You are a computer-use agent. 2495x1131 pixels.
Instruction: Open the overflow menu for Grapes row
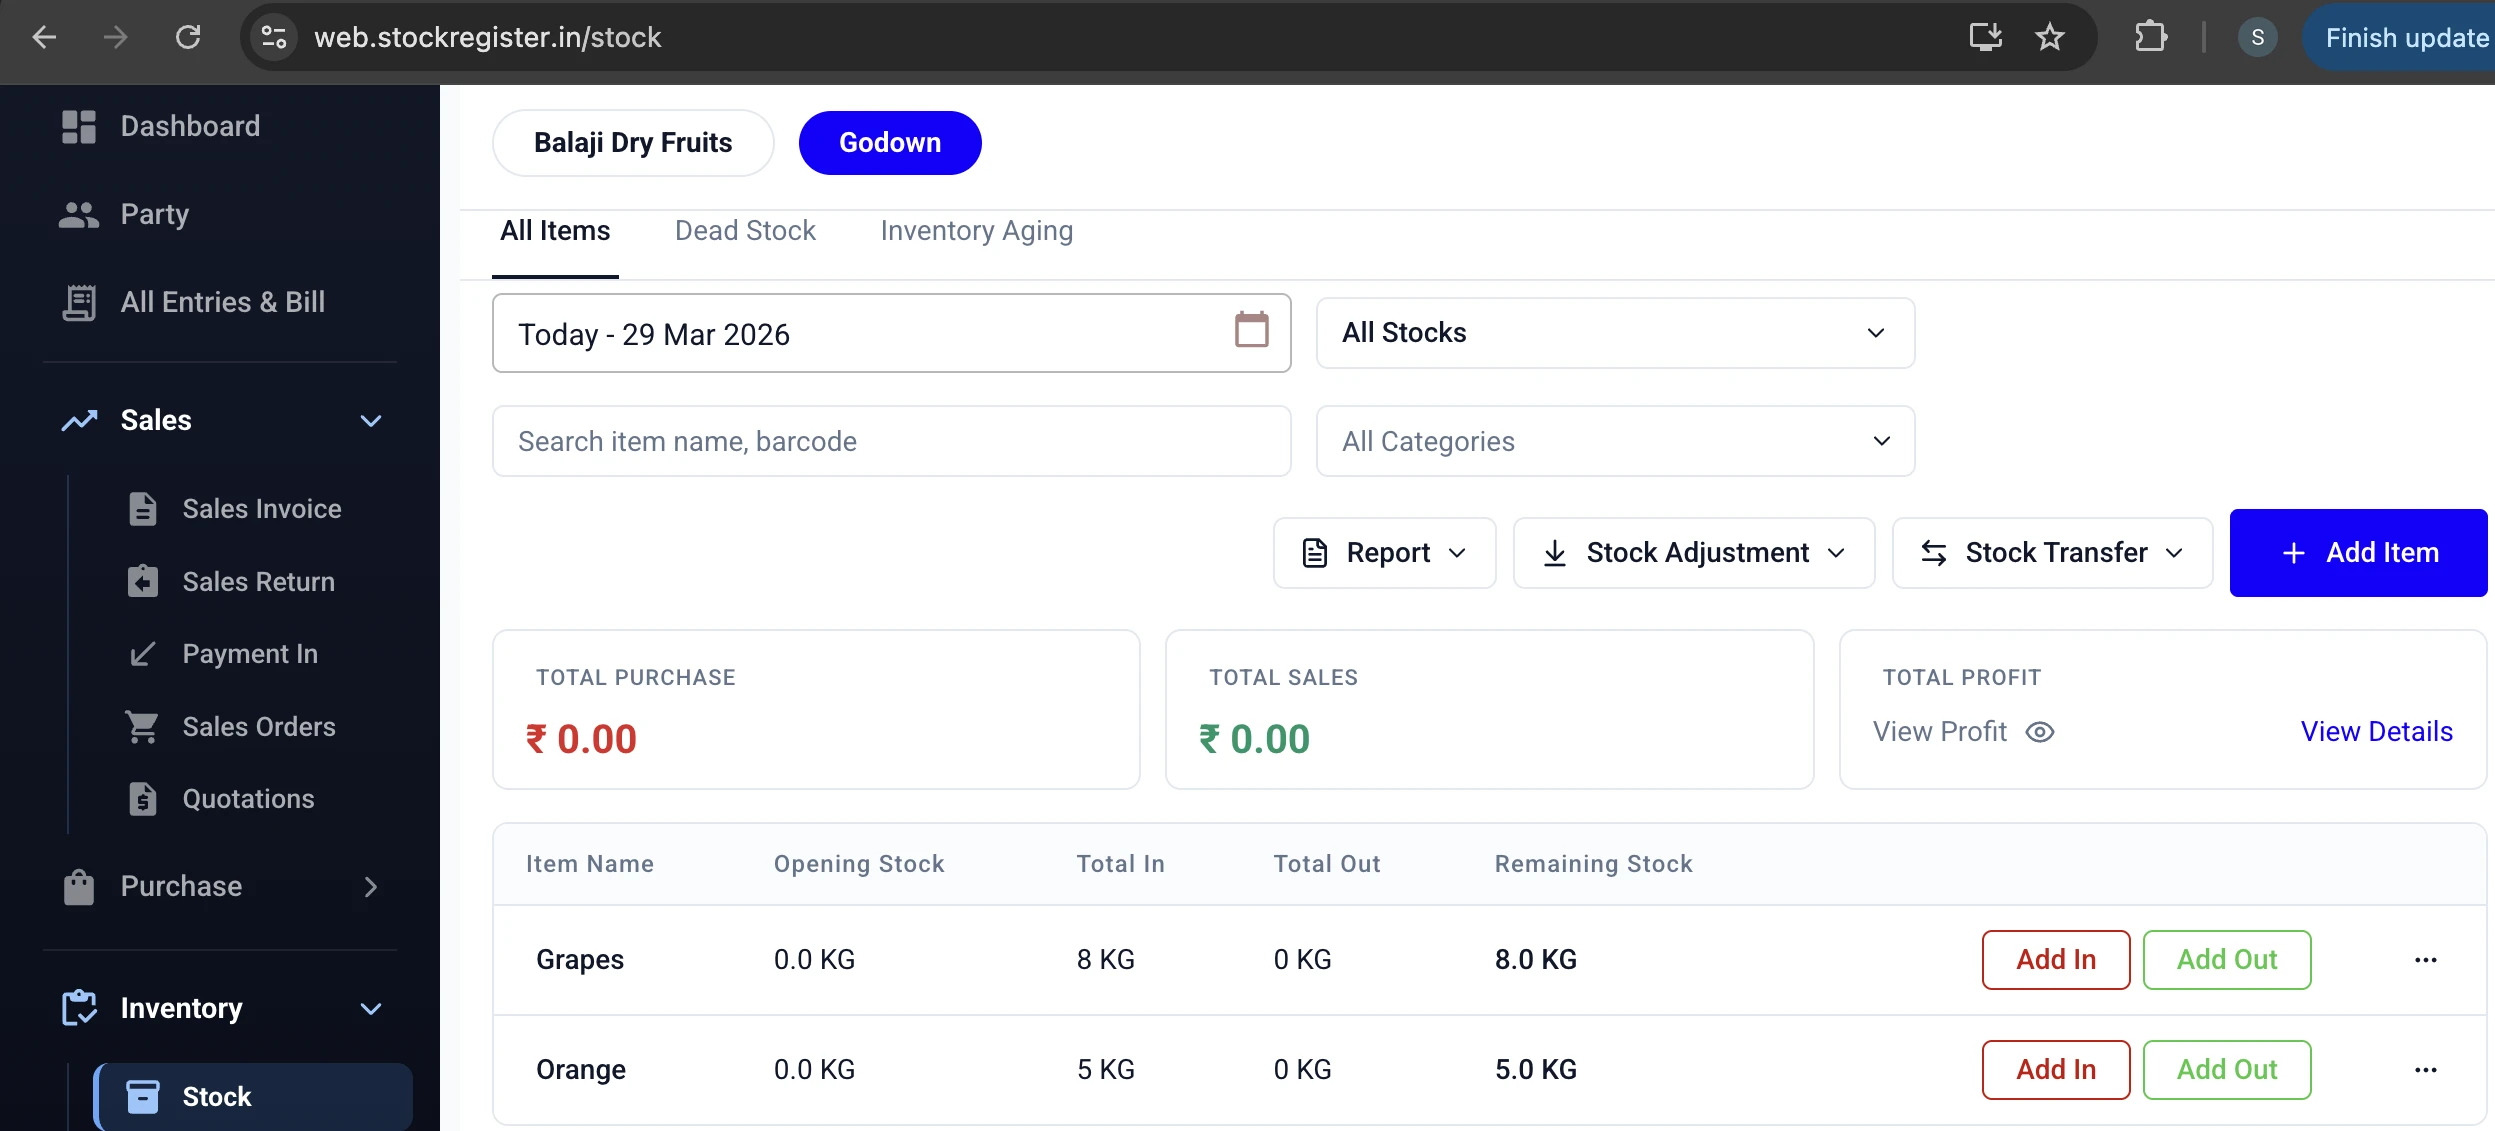point(2427,959)
